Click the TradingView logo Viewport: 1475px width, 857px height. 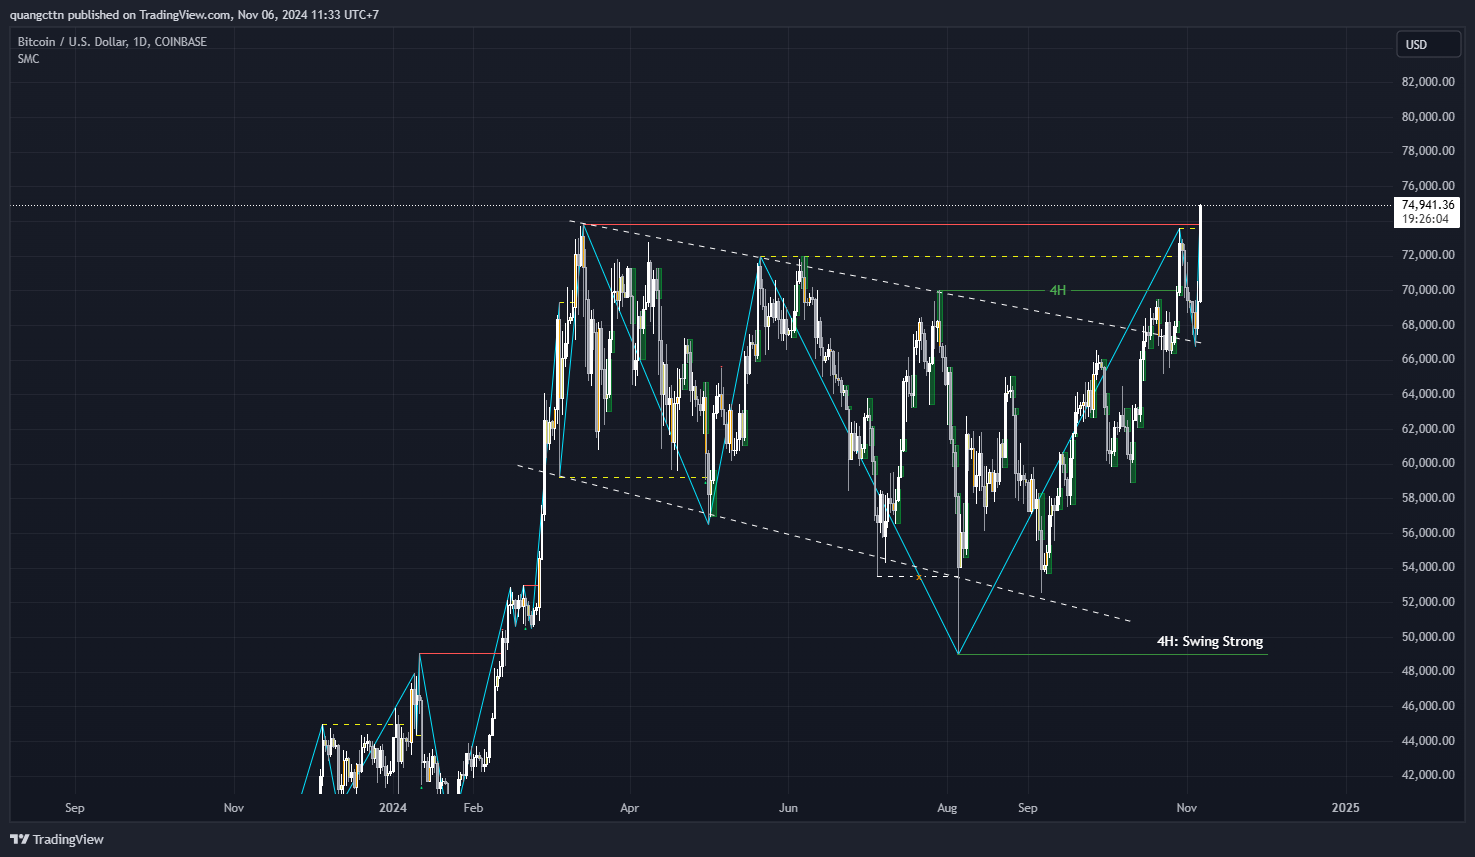[x=57, y=839]
